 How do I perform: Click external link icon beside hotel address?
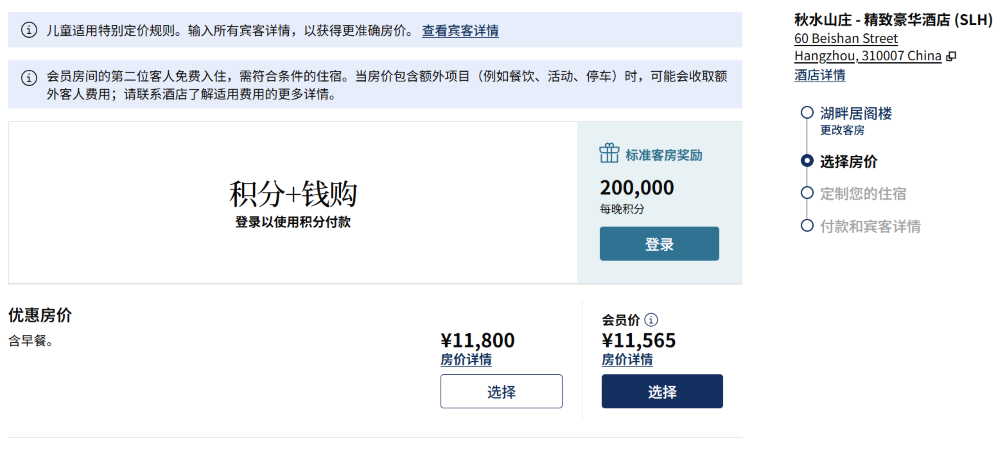[951, 56]
